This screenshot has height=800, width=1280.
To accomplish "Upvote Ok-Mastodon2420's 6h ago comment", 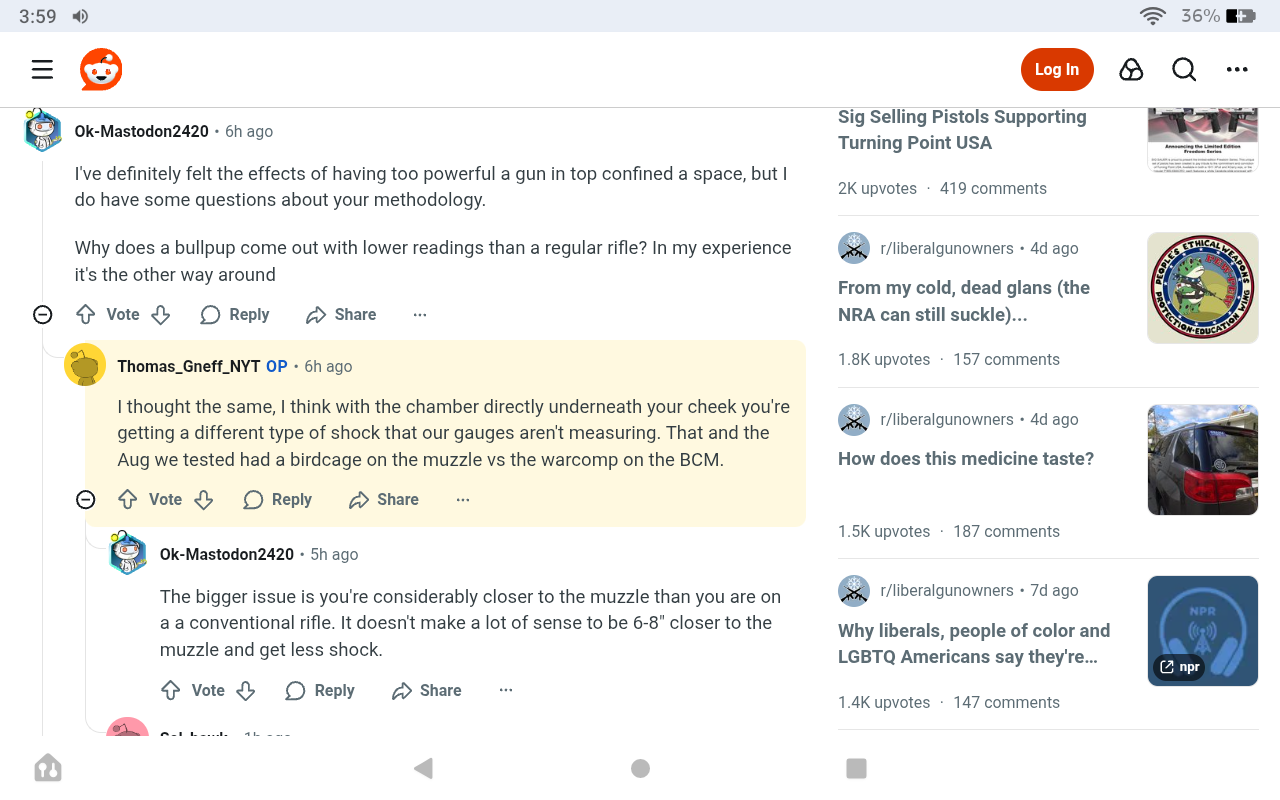I will 86,314.
